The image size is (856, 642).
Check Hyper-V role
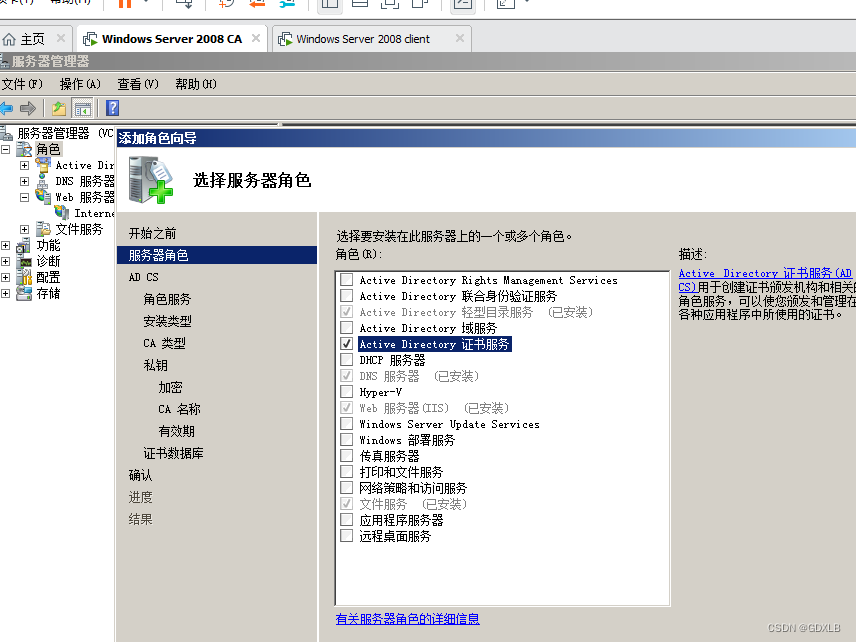tap(346, 392)
